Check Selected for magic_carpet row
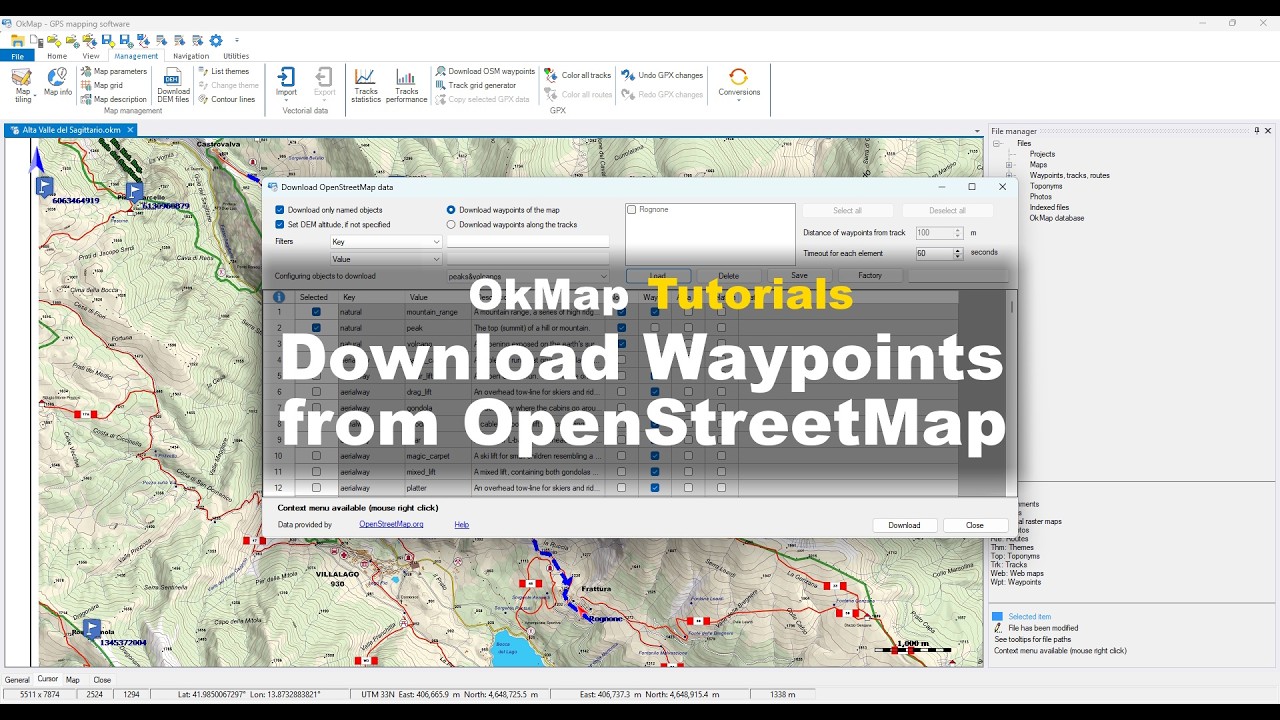This screenshot has height=720, width=1280. pos(316,456)
